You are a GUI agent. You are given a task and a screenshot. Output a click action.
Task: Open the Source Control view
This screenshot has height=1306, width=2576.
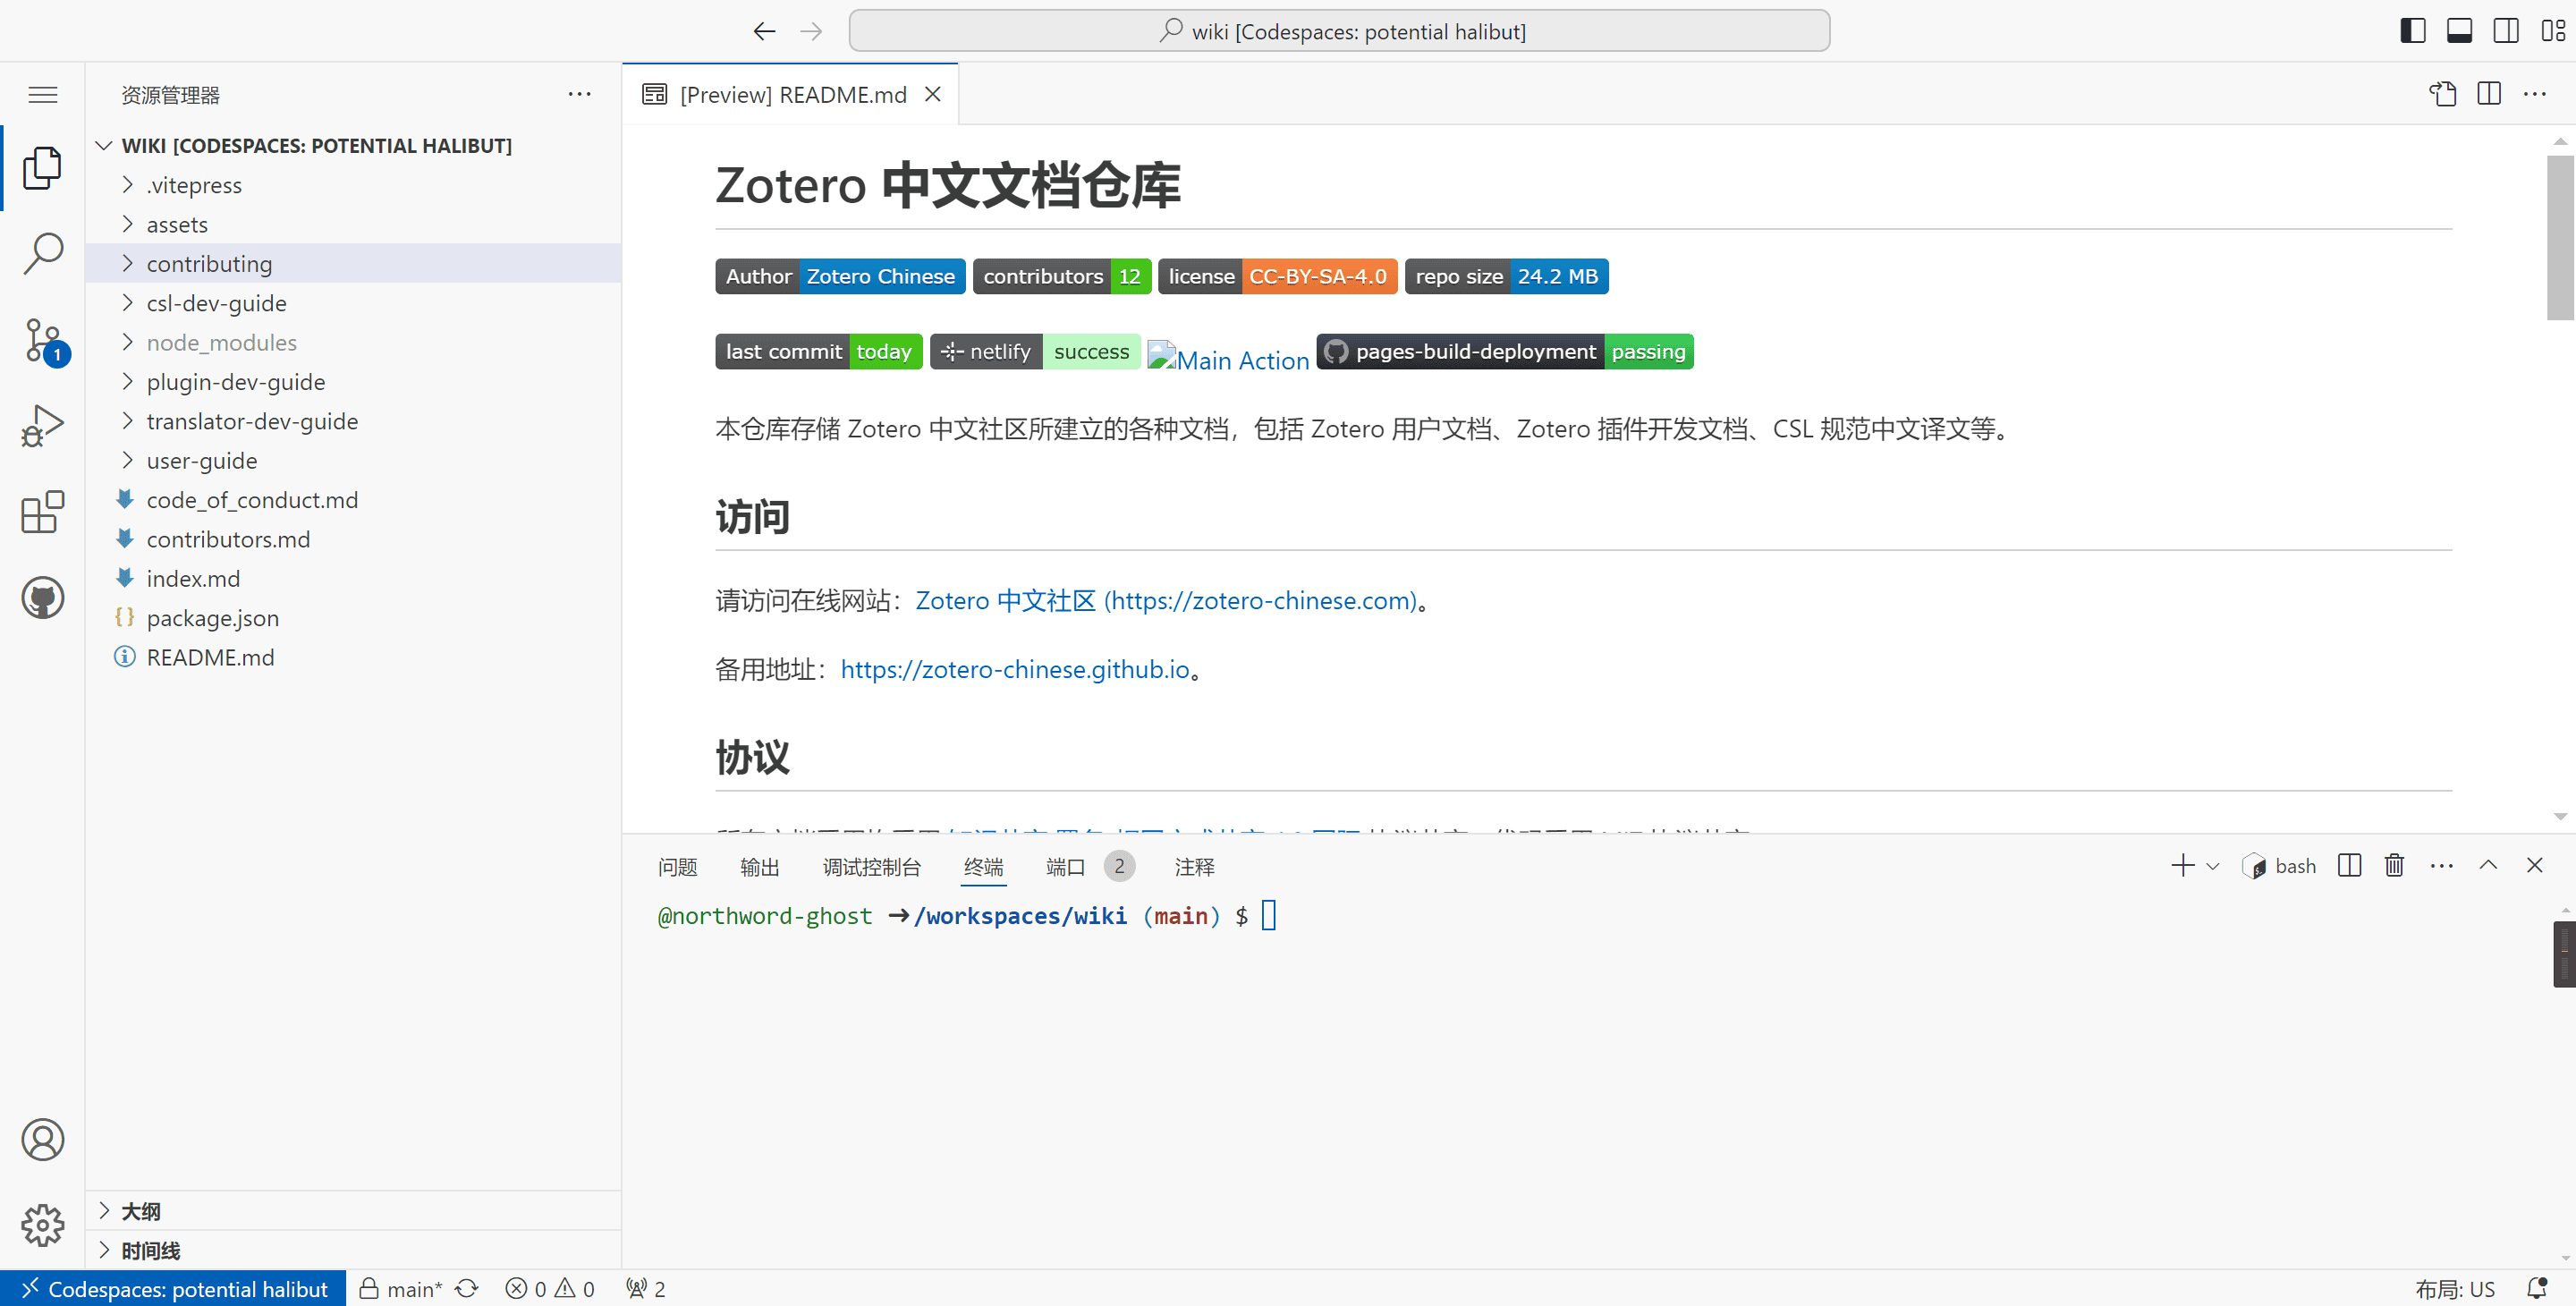[x=42, y=340]
